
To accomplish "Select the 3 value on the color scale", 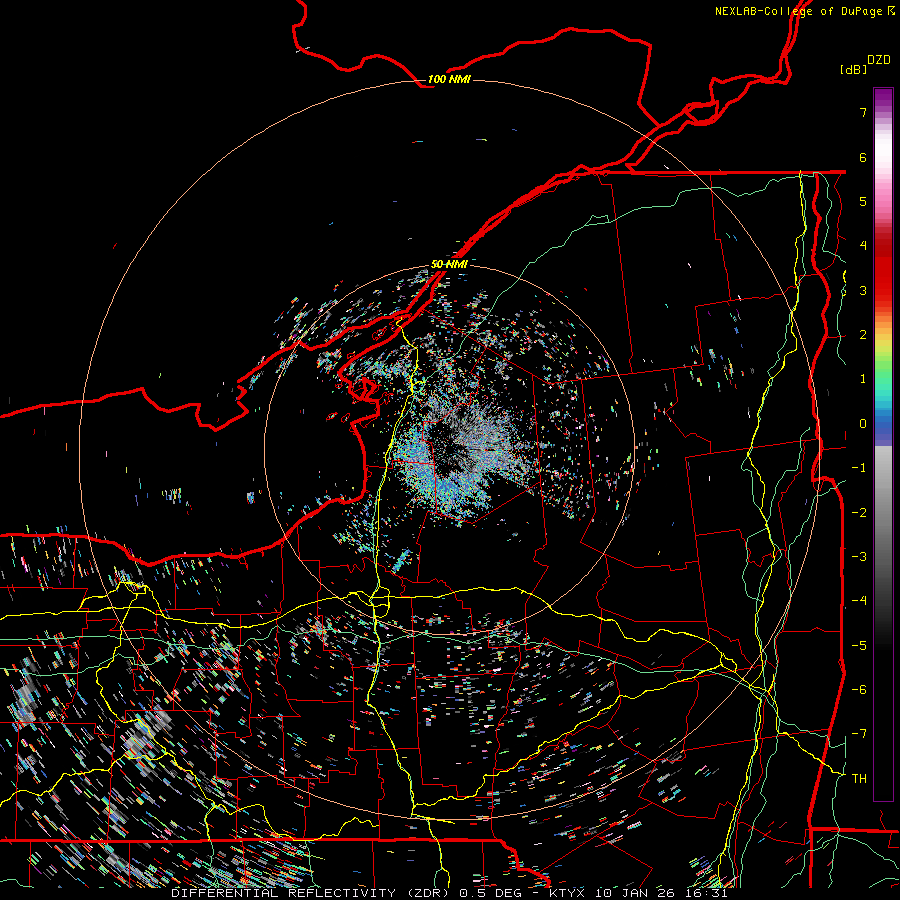I will (863, 290).
